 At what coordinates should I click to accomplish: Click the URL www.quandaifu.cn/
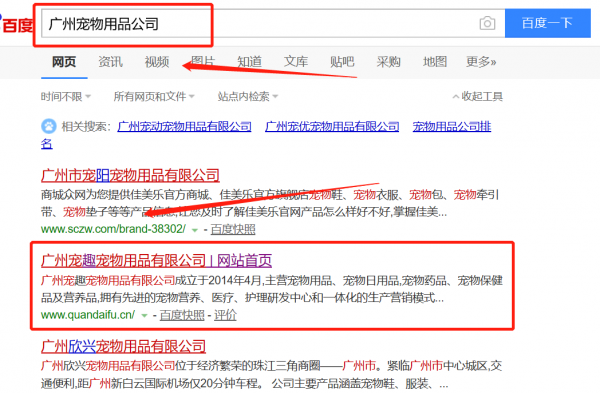tap(88, 315)
